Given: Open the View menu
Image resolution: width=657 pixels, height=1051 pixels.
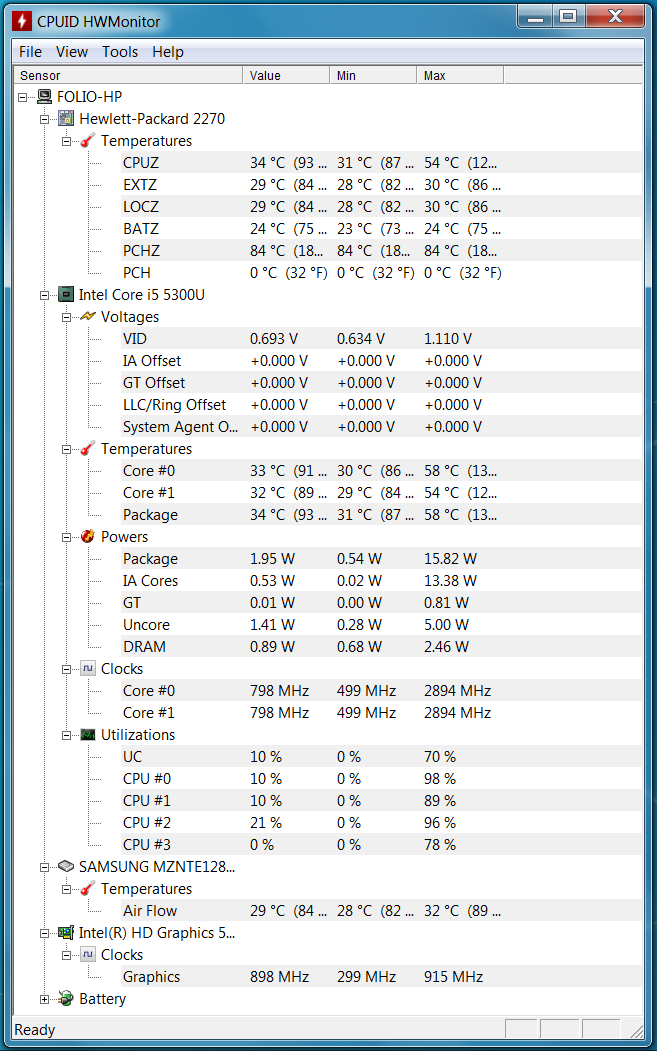Looking at the screenshot, I should (72, 52).
